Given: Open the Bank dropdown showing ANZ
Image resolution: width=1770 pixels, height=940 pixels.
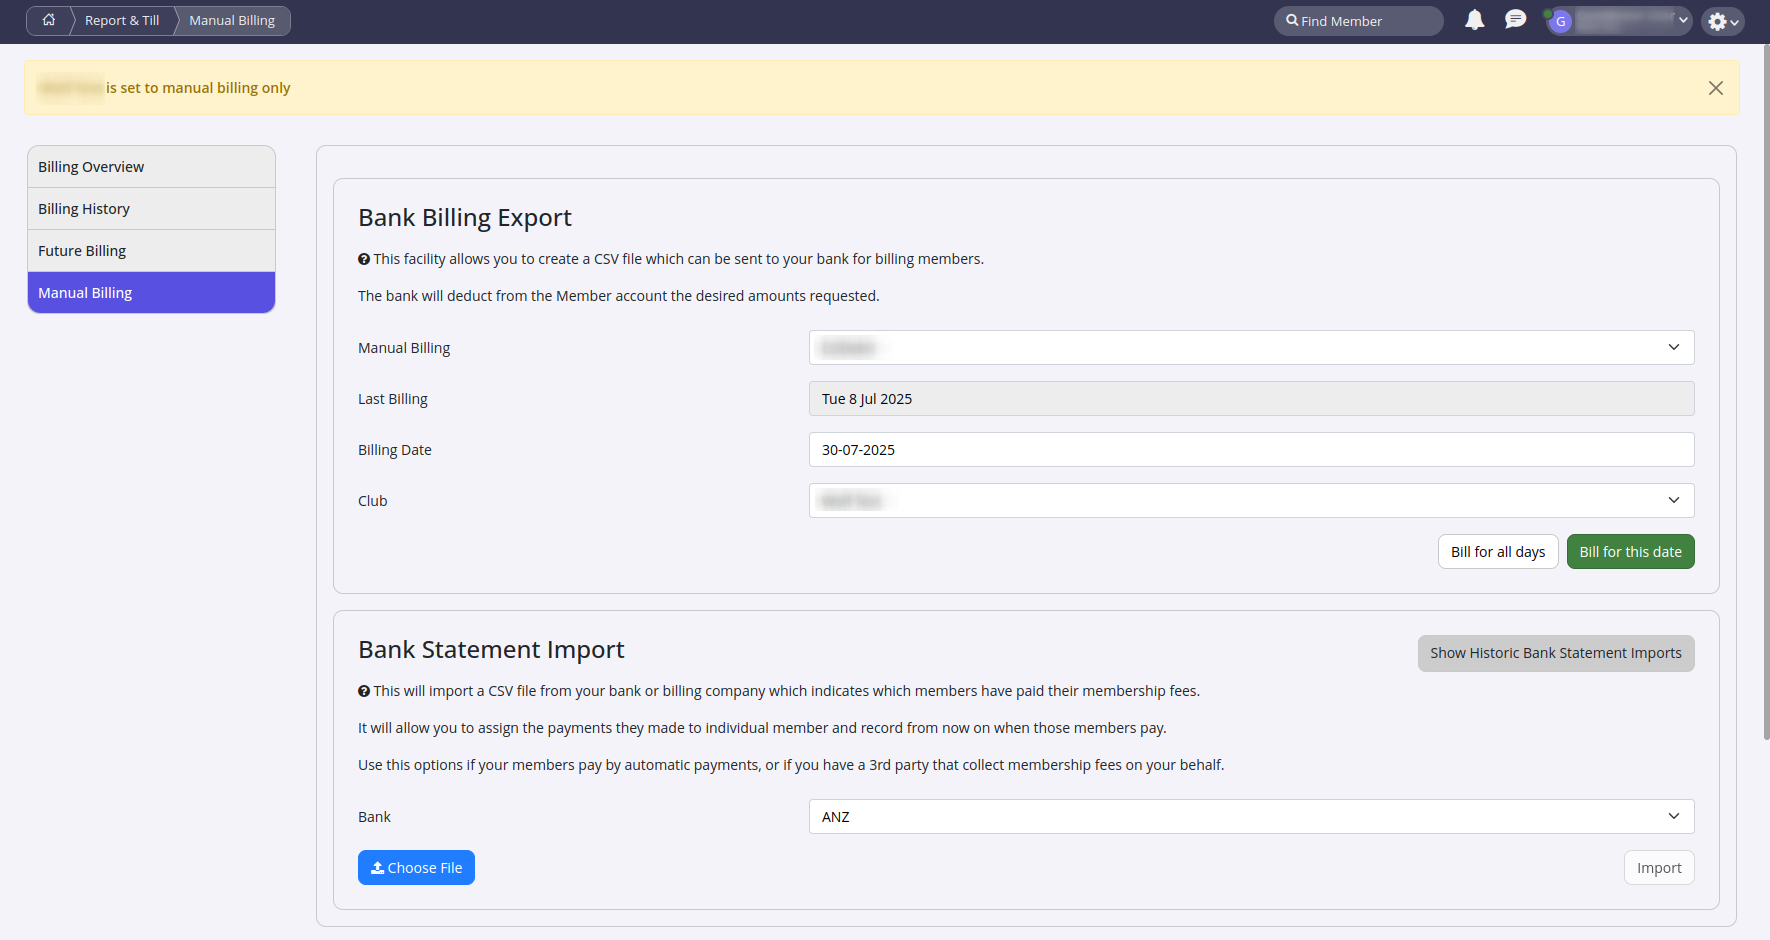Looking at the screenshot, I should point(1251,816).
